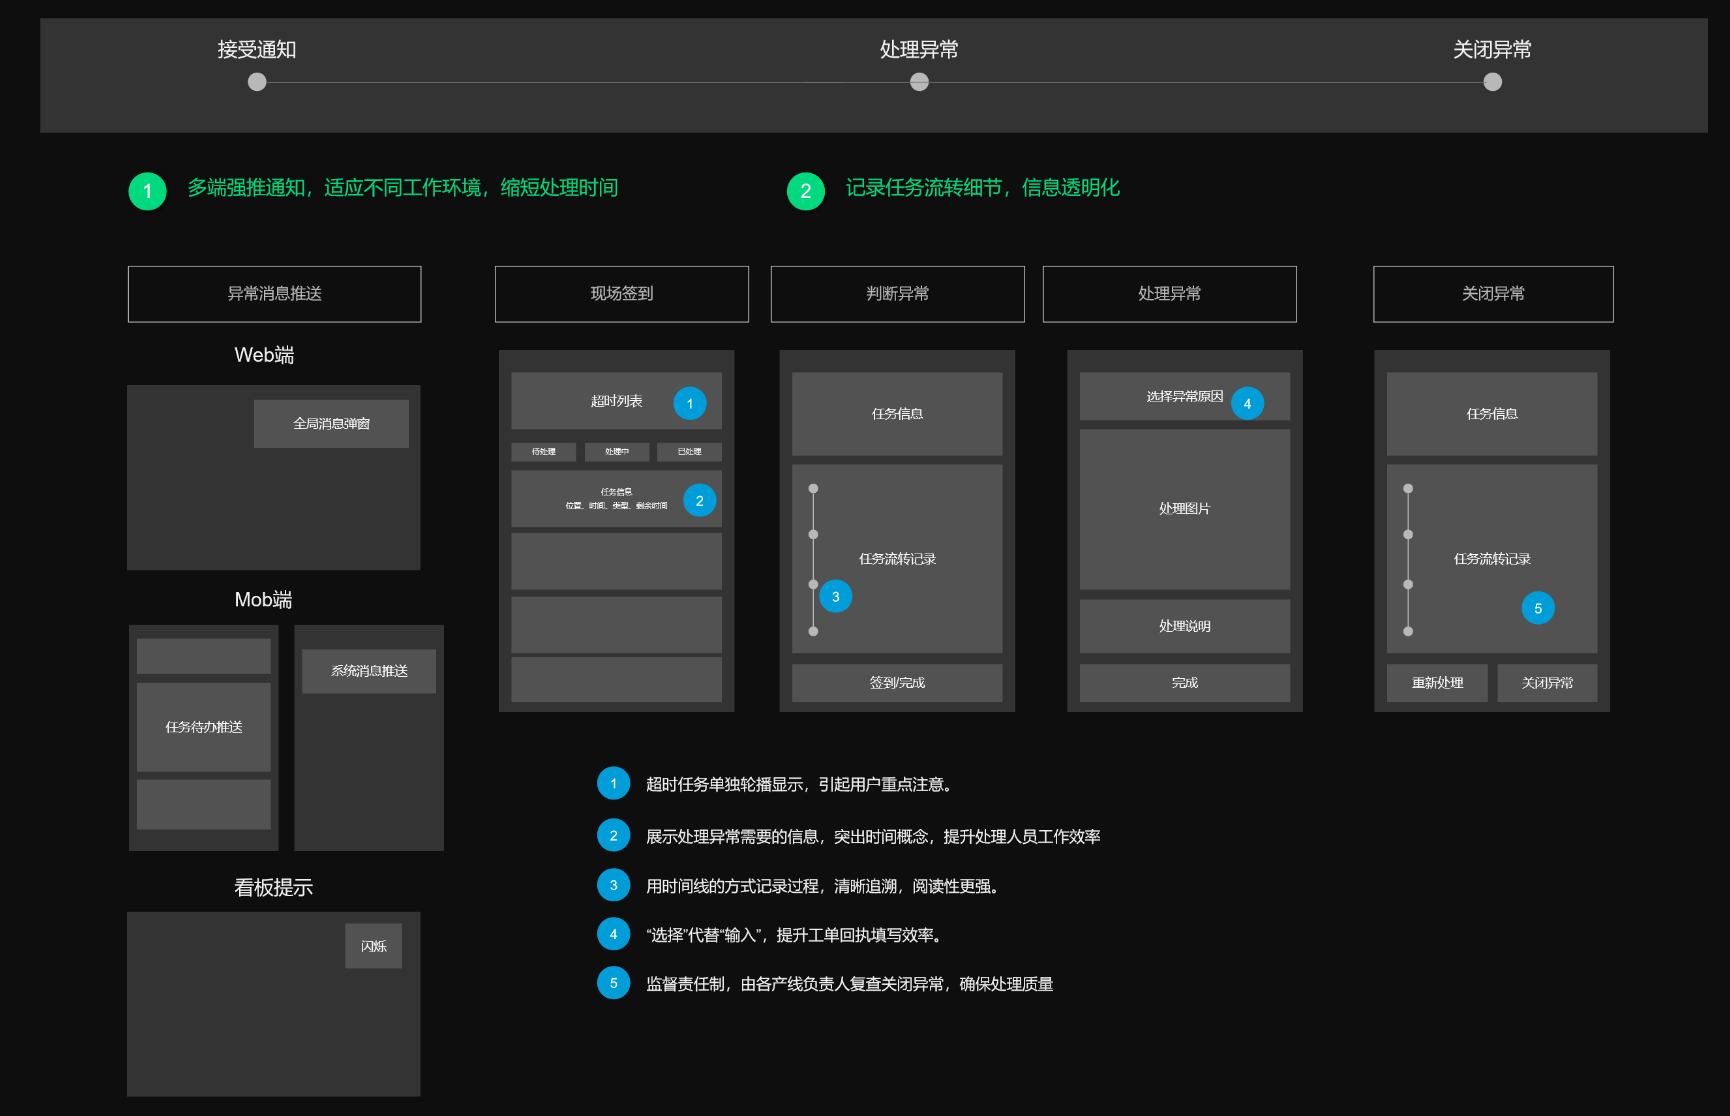
Task: Click the blue badge 1 on 超时列表
Action: (690, 404)
